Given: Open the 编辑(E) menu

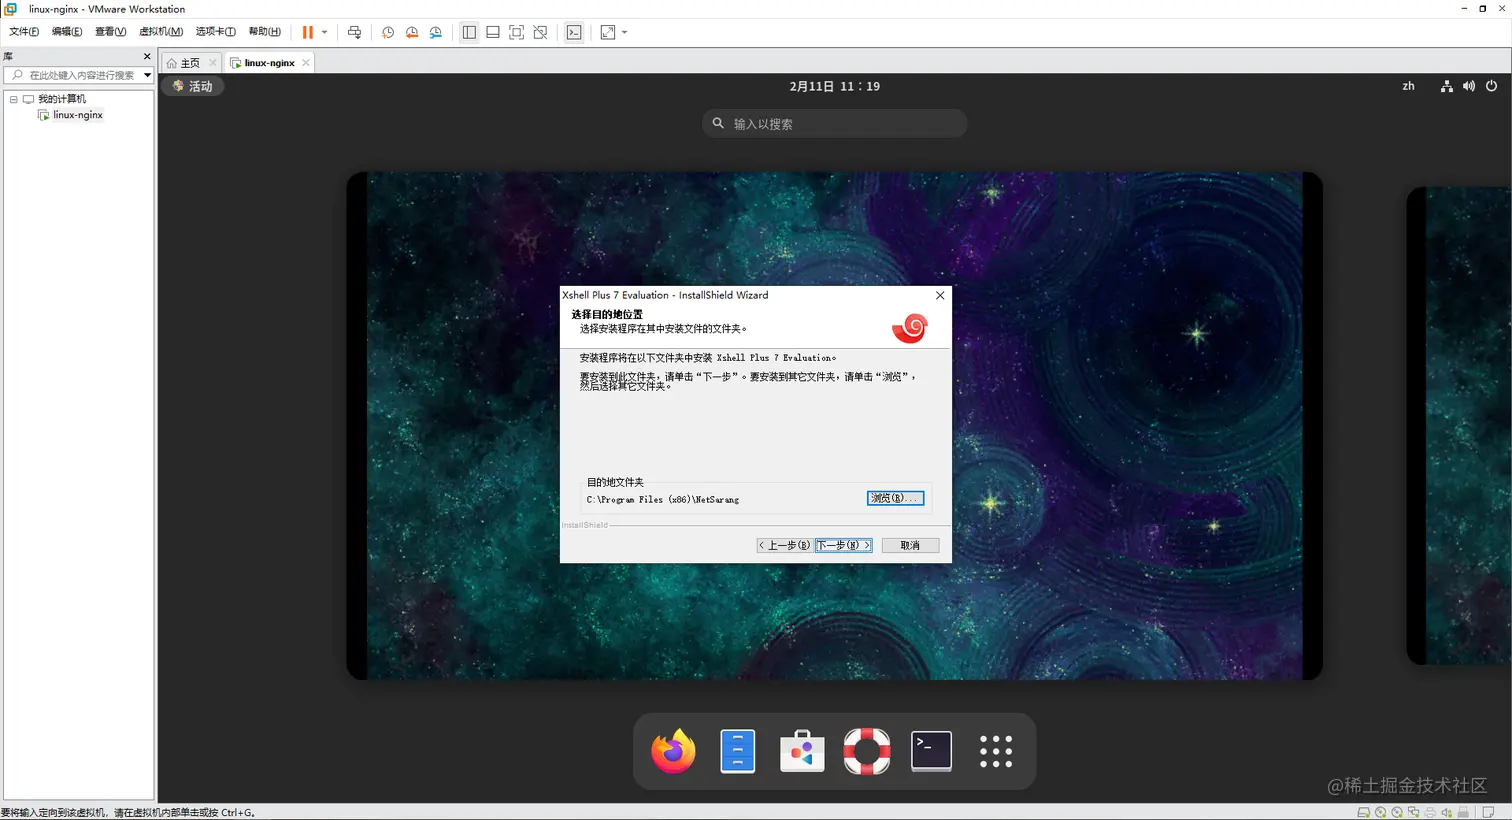Looking at the screenshot, I should click(67, 32).
